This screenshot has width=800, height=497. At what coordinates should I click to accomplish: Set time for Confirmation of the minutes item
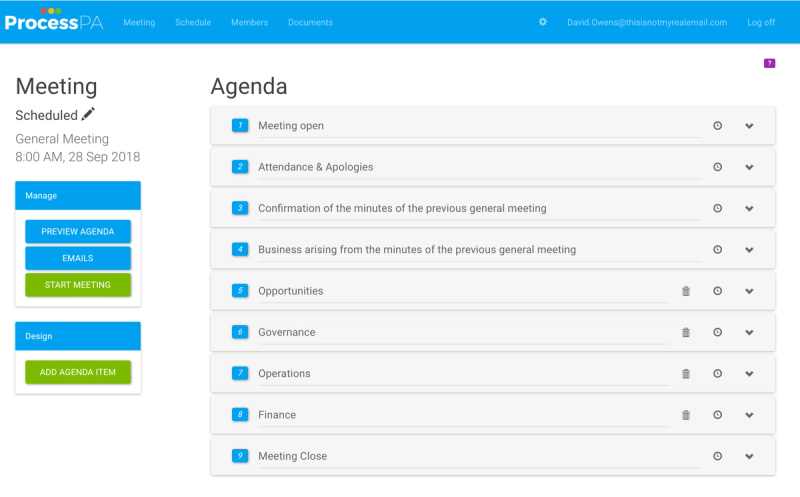(x=717, y=208)
